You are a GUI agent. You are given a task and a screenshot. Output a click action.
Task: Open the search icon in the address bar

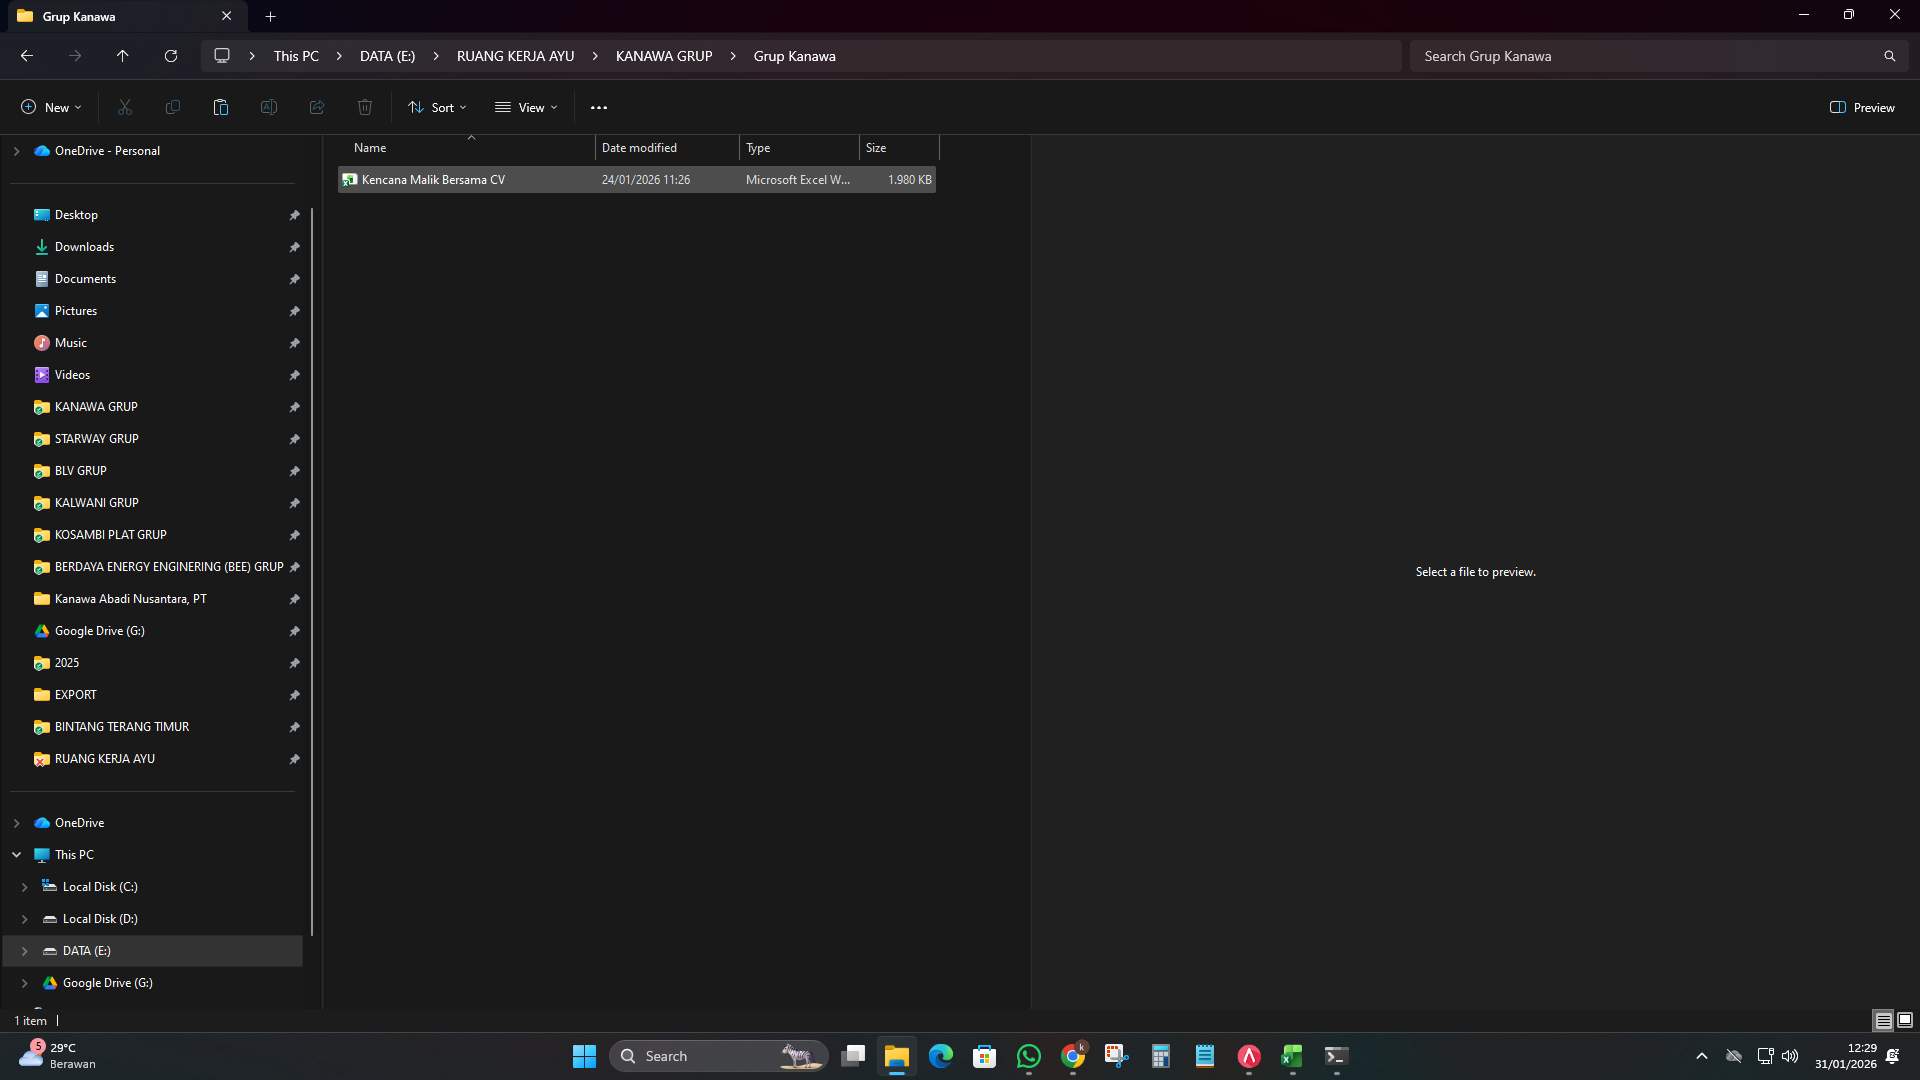click(1889, 56)
